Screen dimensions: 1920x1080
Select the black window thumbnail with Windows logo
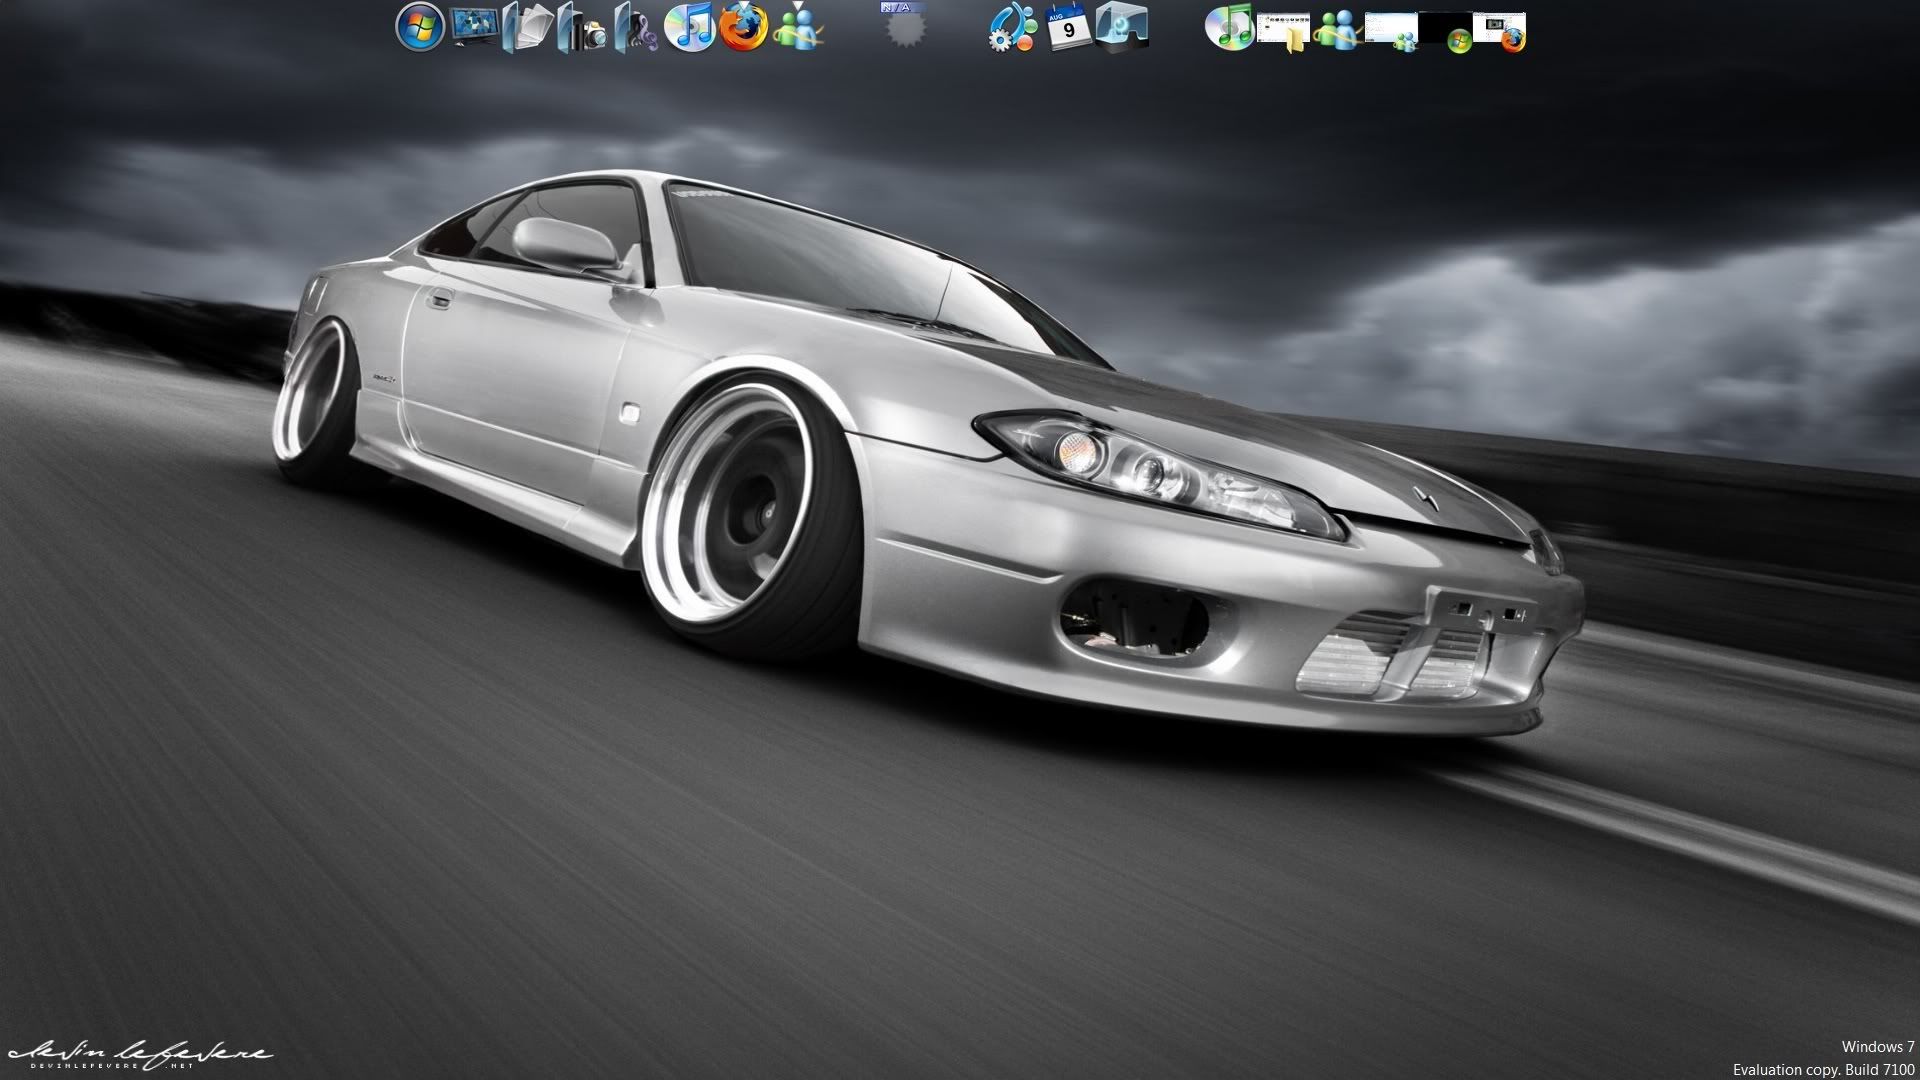pos(1445,30)
